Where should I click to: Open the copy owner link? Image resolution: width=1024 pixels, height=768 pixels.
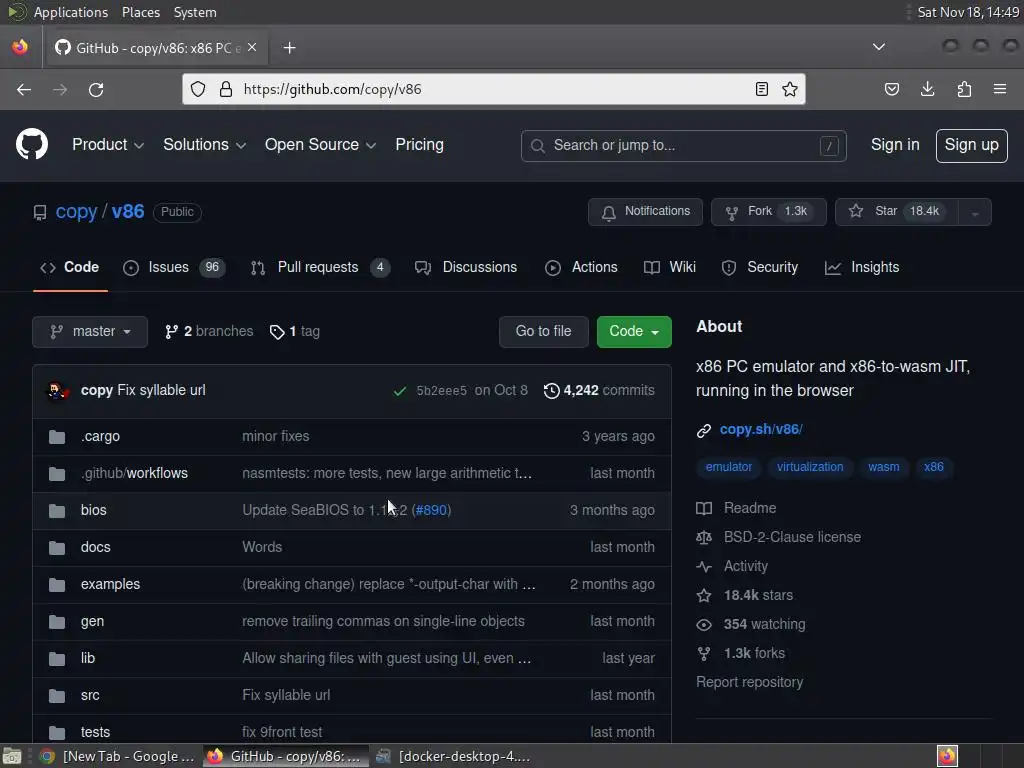(76, 212)
